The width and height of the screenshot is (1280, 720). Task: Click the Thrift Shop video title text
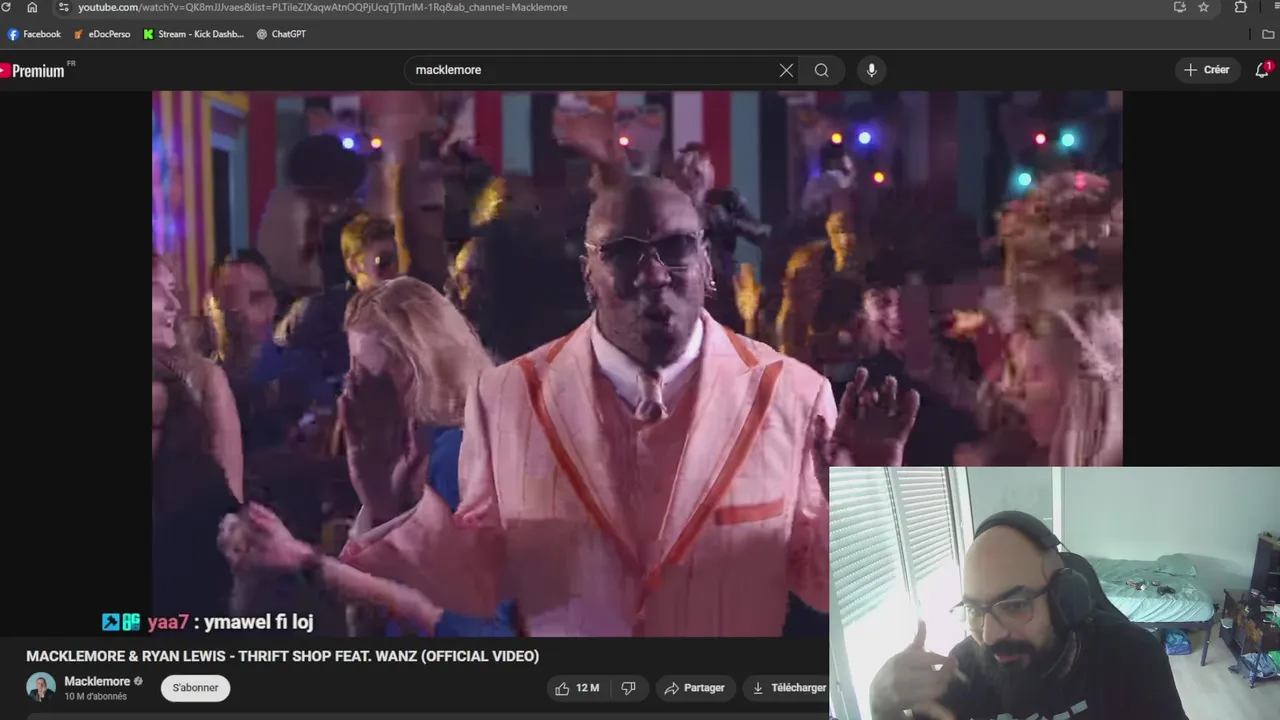[x=282, y=656]
